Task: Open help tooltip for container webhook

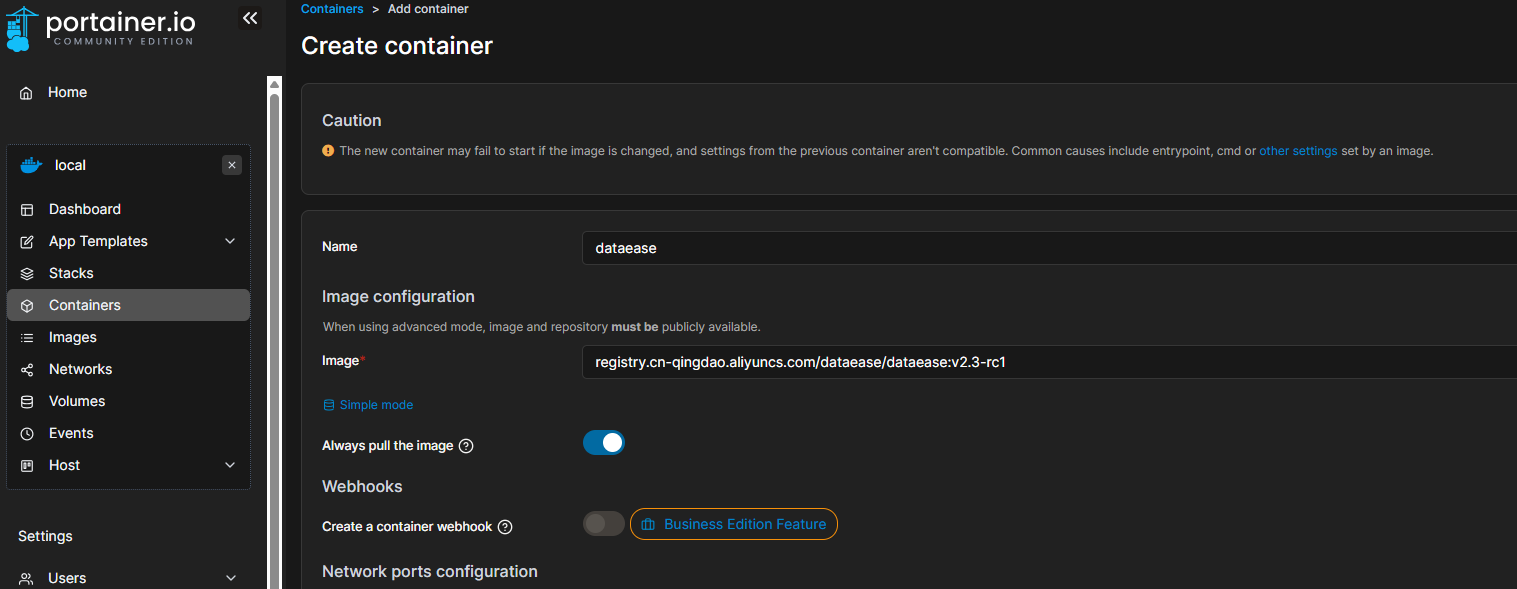Action: 505,527
